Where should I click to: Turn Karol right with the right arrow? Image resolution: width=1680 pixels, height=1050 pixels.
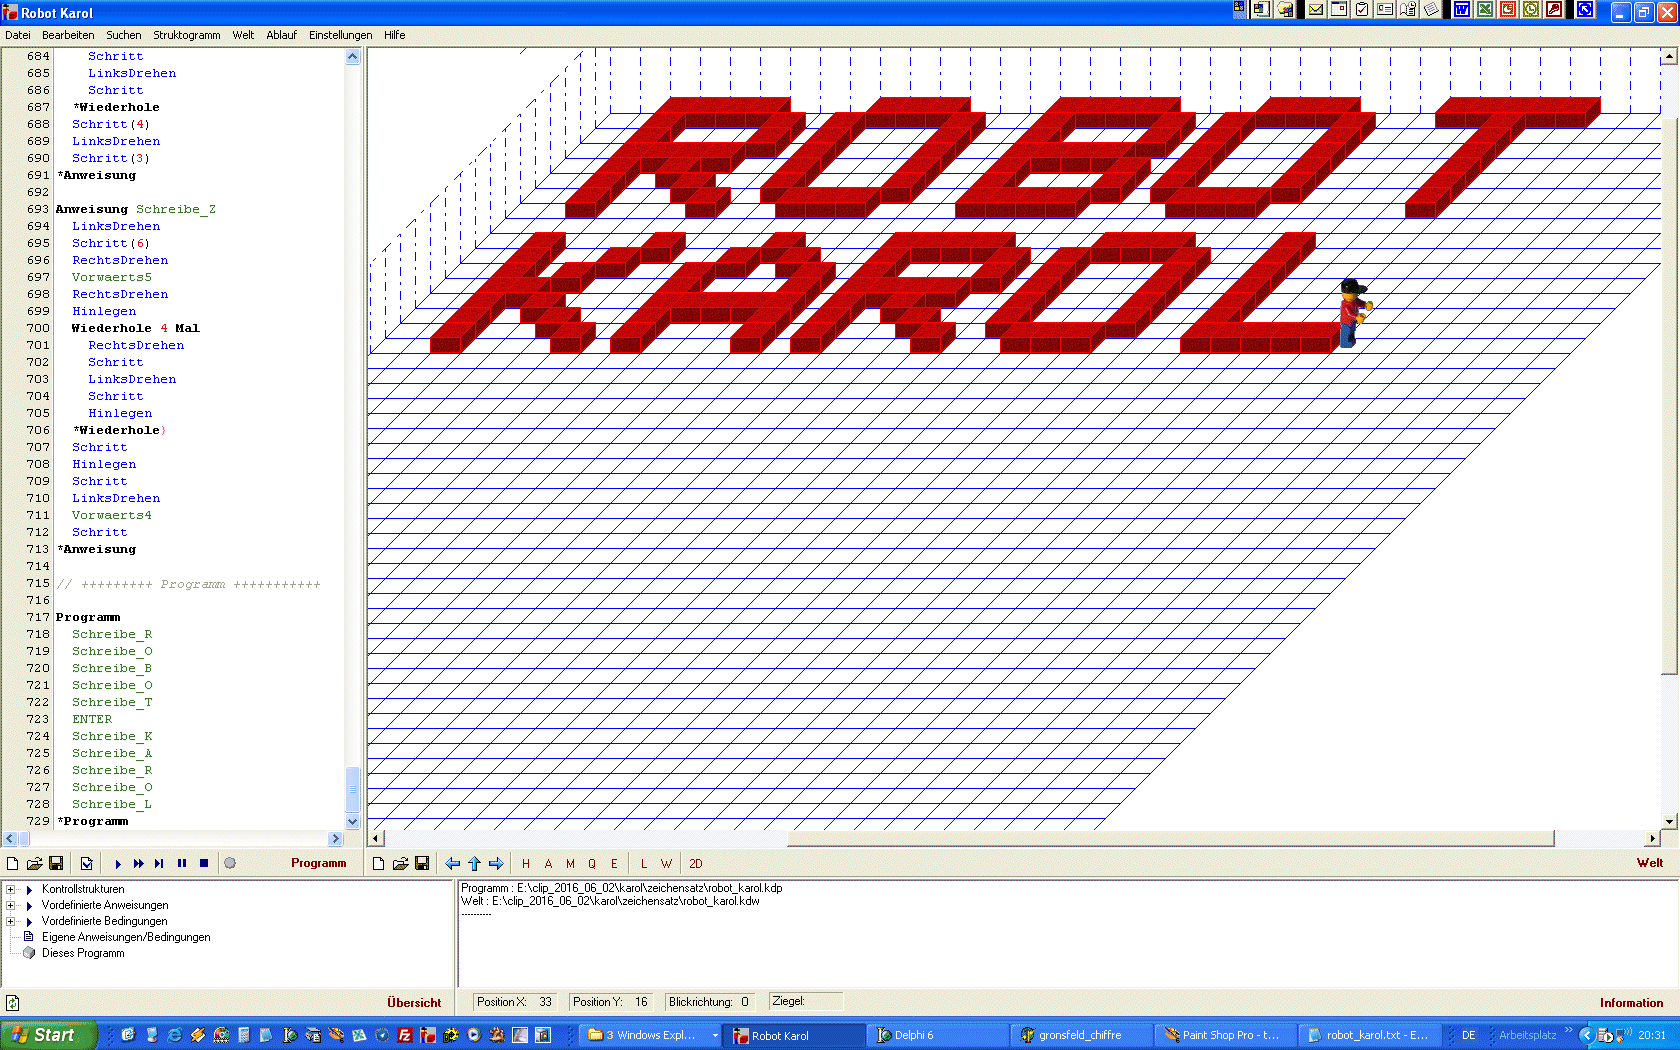click(496, 863)
